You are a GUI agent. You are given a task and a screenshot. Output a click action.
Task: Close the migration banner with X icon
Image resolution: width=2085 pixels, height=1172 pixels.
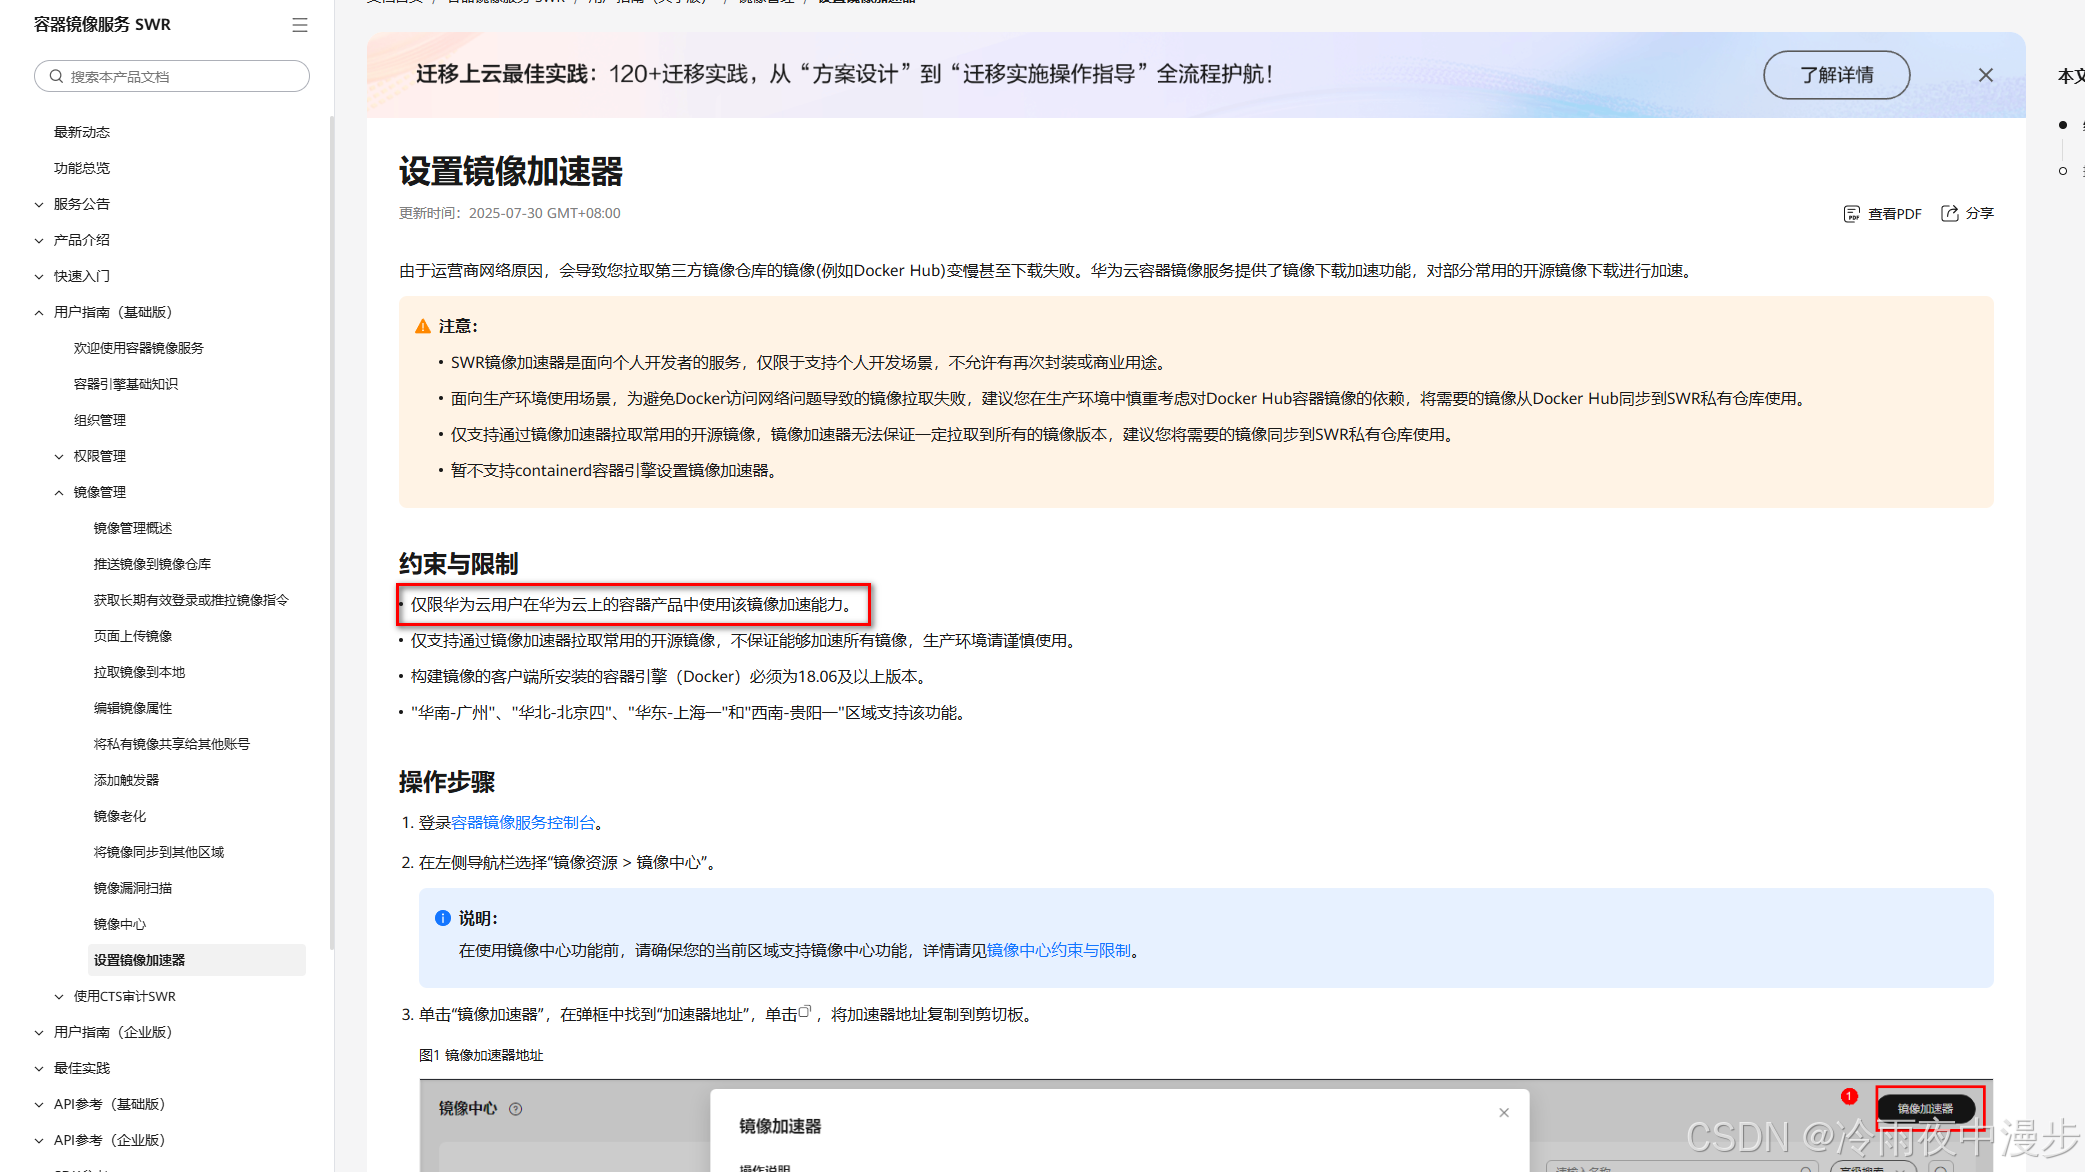click(1985, 75)
